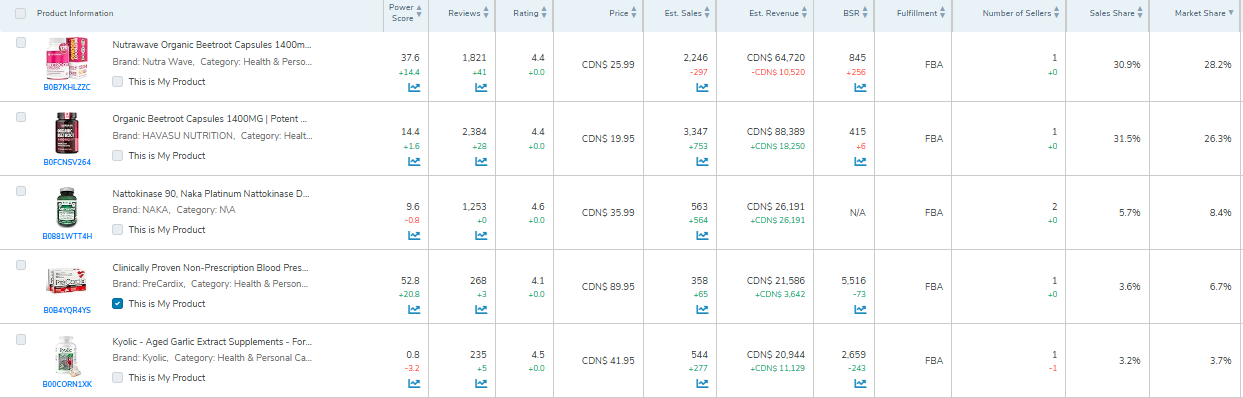This screenshot has width=1243, height=398.
Task: Click Kyolic garlic extract bottle thumbnail
Action: tap(67, 357)
